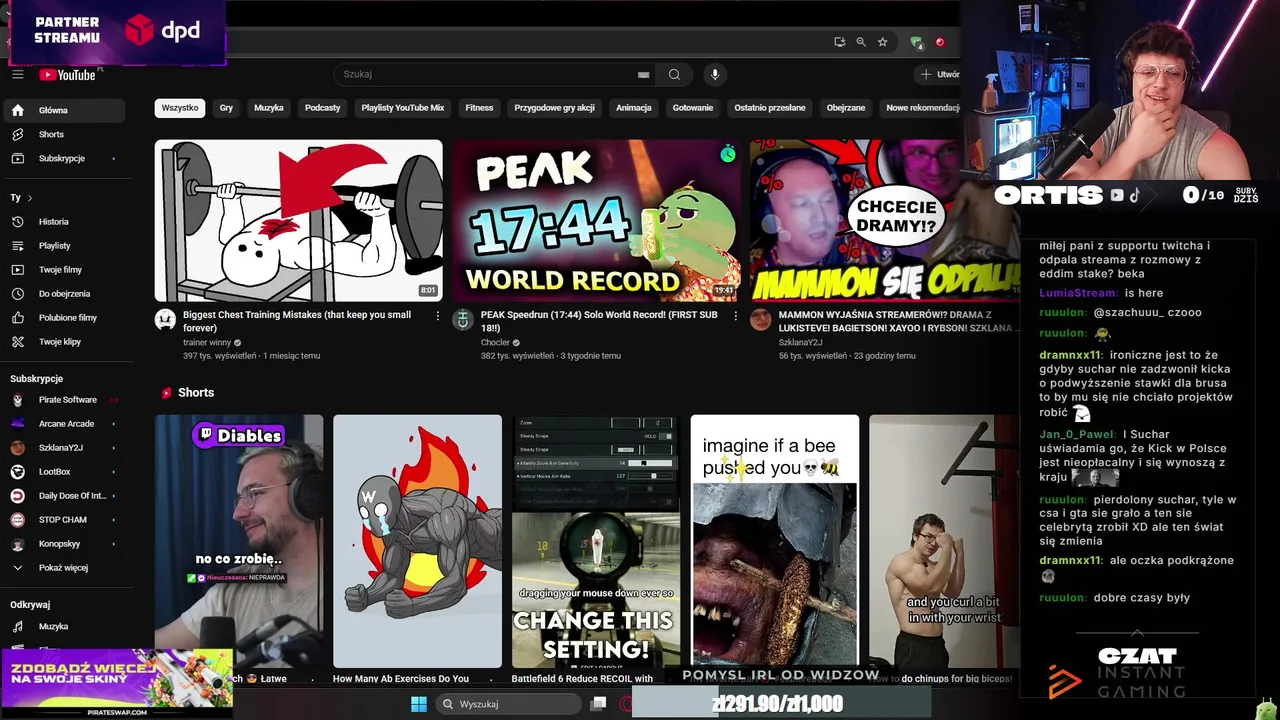Select the Gry filter chip

click(x=226, y=108)
